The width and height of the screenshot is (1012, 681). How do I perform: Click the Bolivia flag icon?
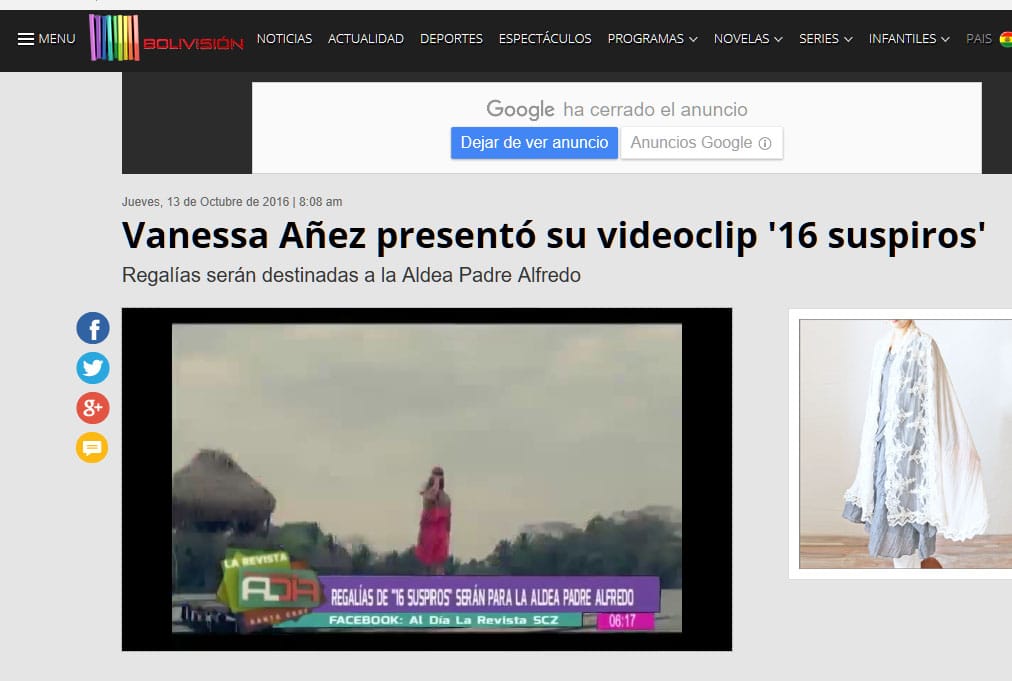(1005, 39)
